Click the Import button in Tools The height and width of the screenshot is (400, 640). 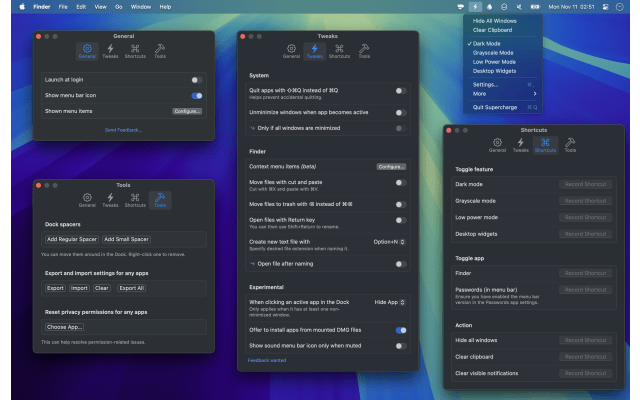pyautogui.click(x=79, y=288)
